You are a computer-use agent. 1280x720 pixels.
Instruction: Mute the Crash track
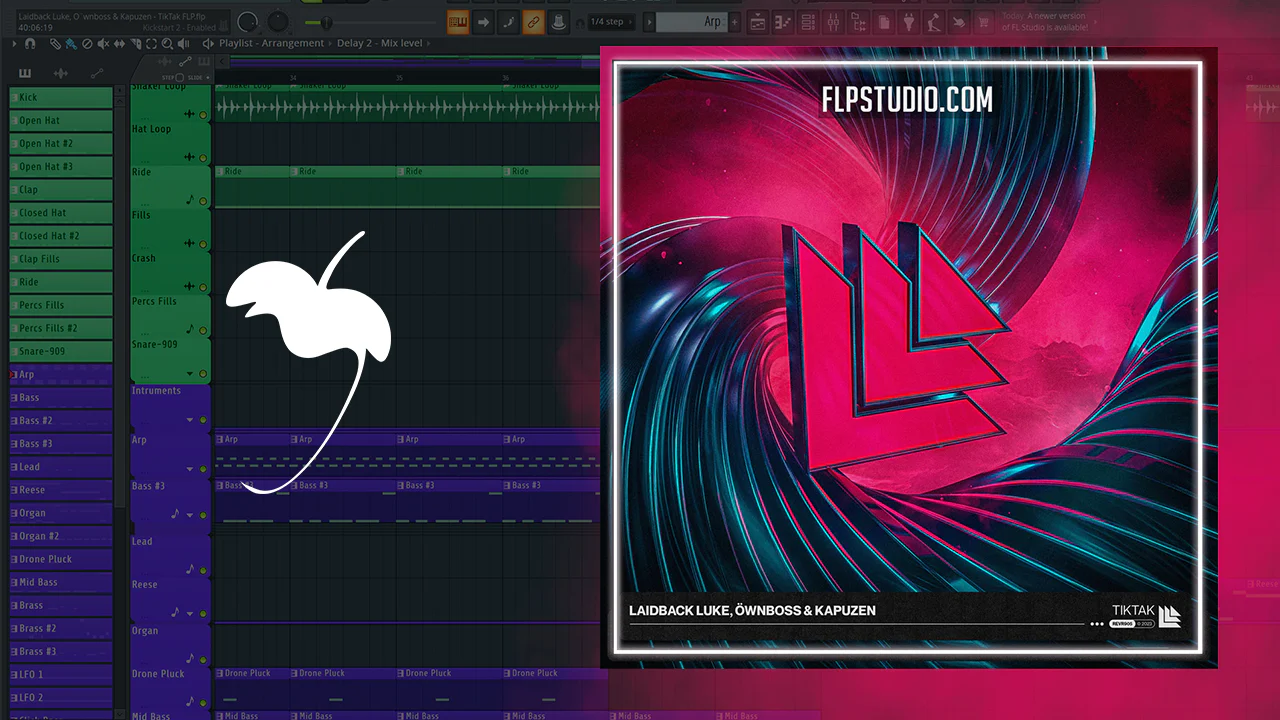click(x=203, y=286)
